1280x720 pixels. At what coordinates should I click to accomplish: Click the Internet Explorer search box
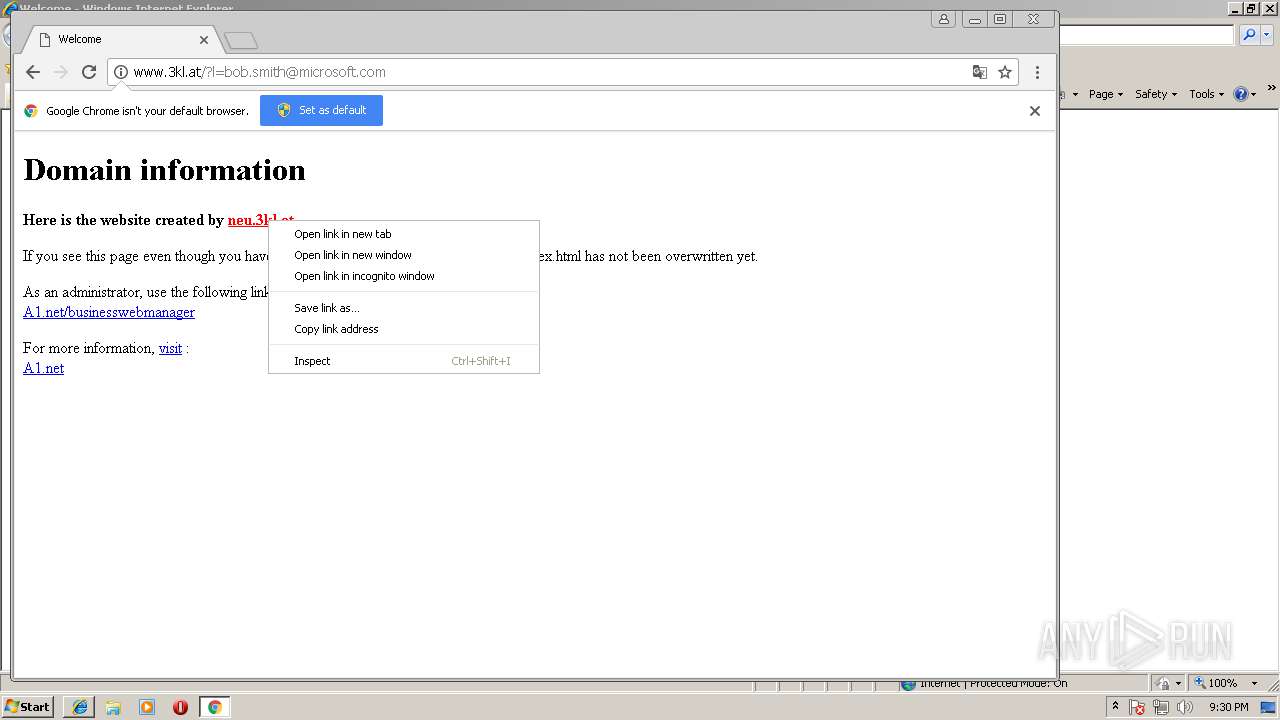pos(1146,35)
